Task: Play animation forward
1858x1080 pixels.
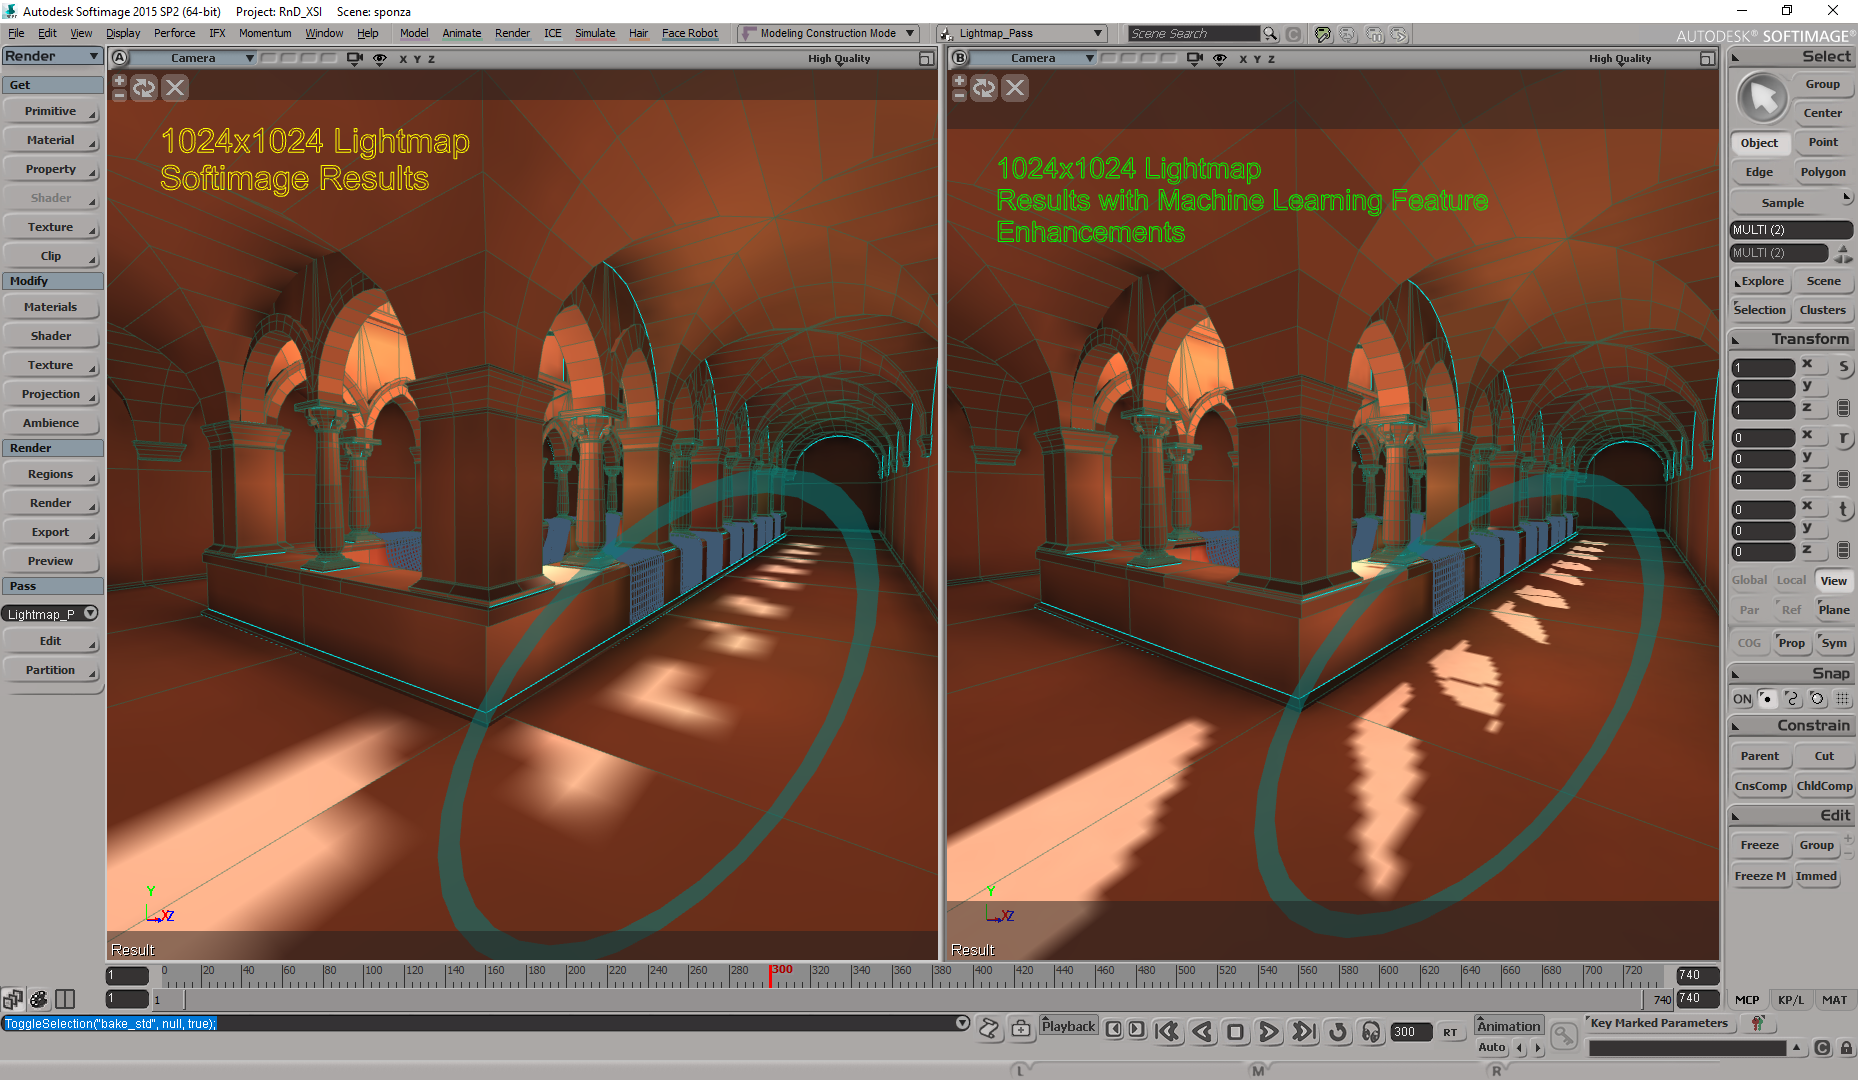Action: (x=1269, y=1032)
